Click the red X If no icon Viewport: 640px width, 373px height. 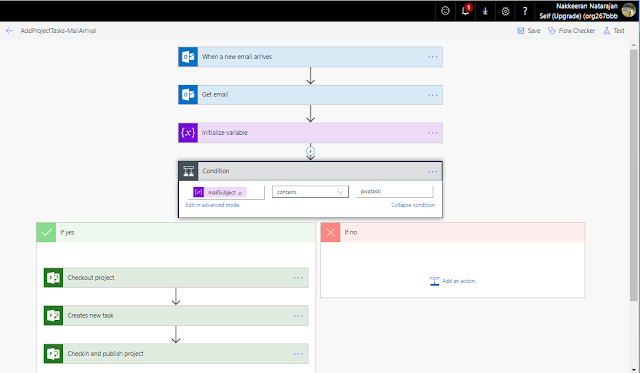point(331,232)
